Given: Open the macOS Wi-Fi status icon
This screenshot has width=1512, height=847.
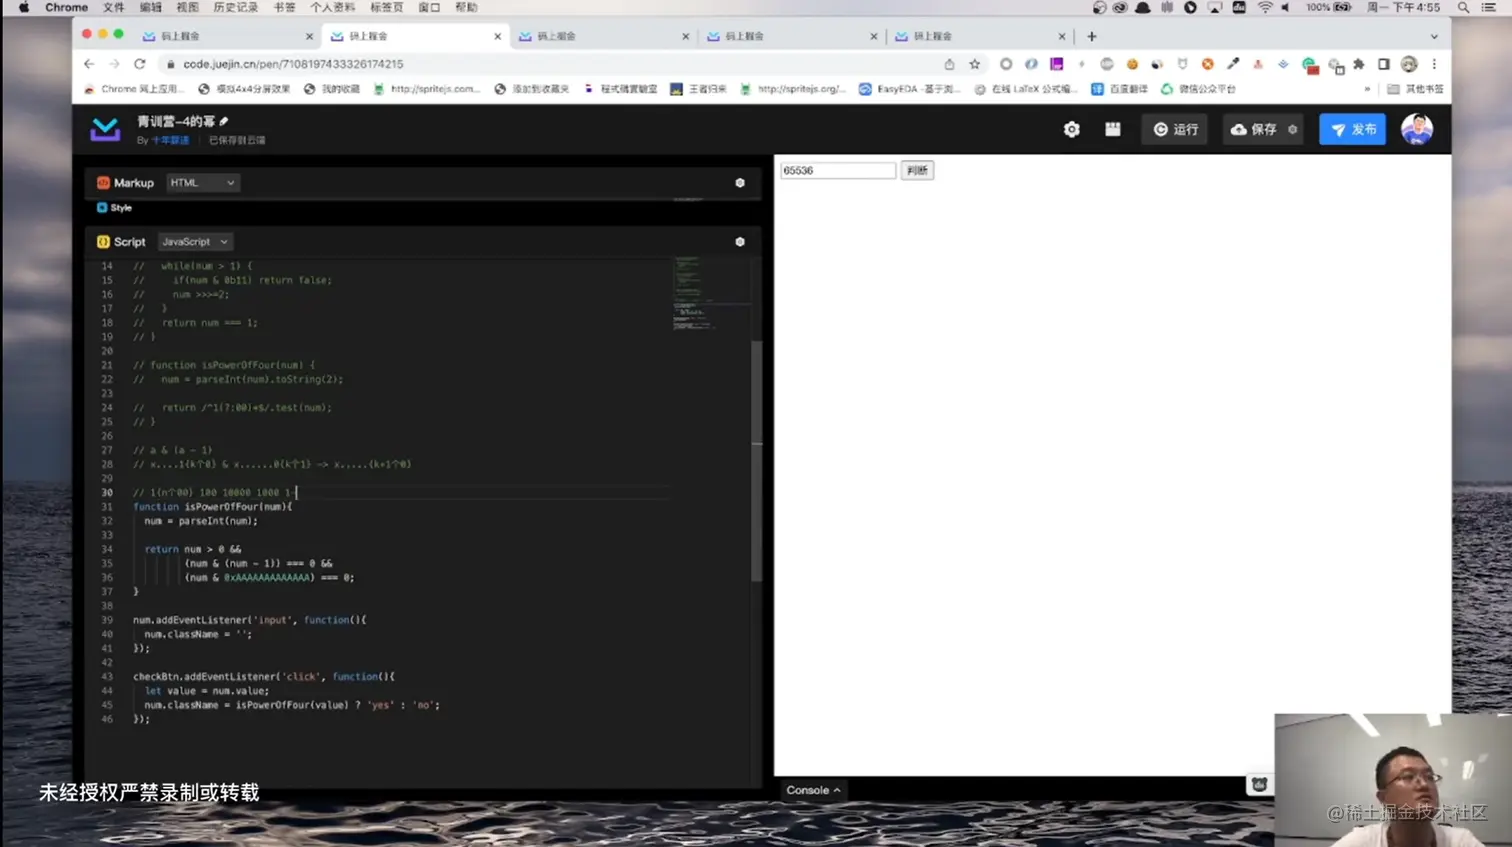Looking at the screenshot, I should 1265,7.
